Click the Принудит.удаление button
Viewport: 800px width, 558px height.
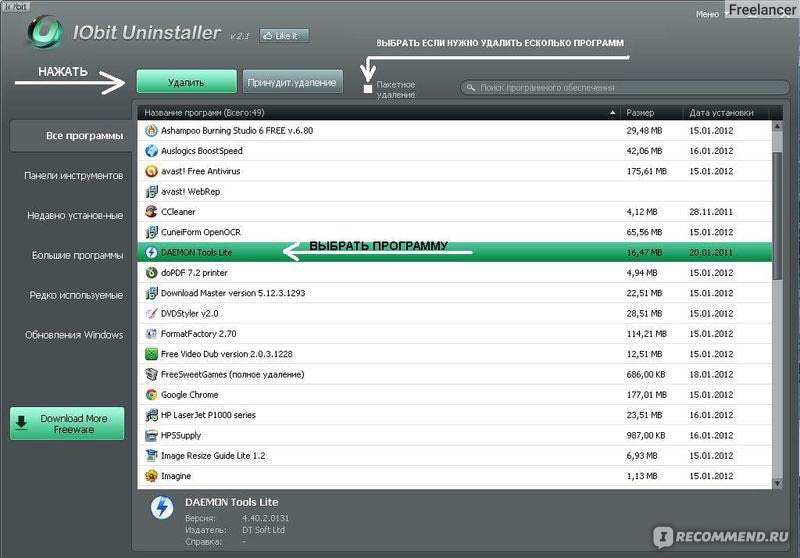293,82
